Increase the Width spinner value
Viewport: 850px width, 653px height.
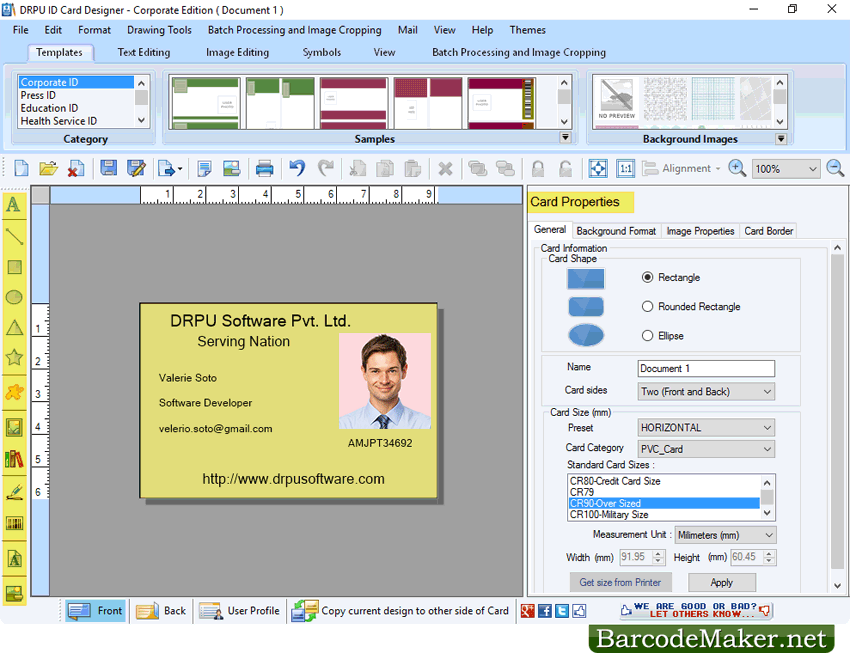[x=658, y=554]
